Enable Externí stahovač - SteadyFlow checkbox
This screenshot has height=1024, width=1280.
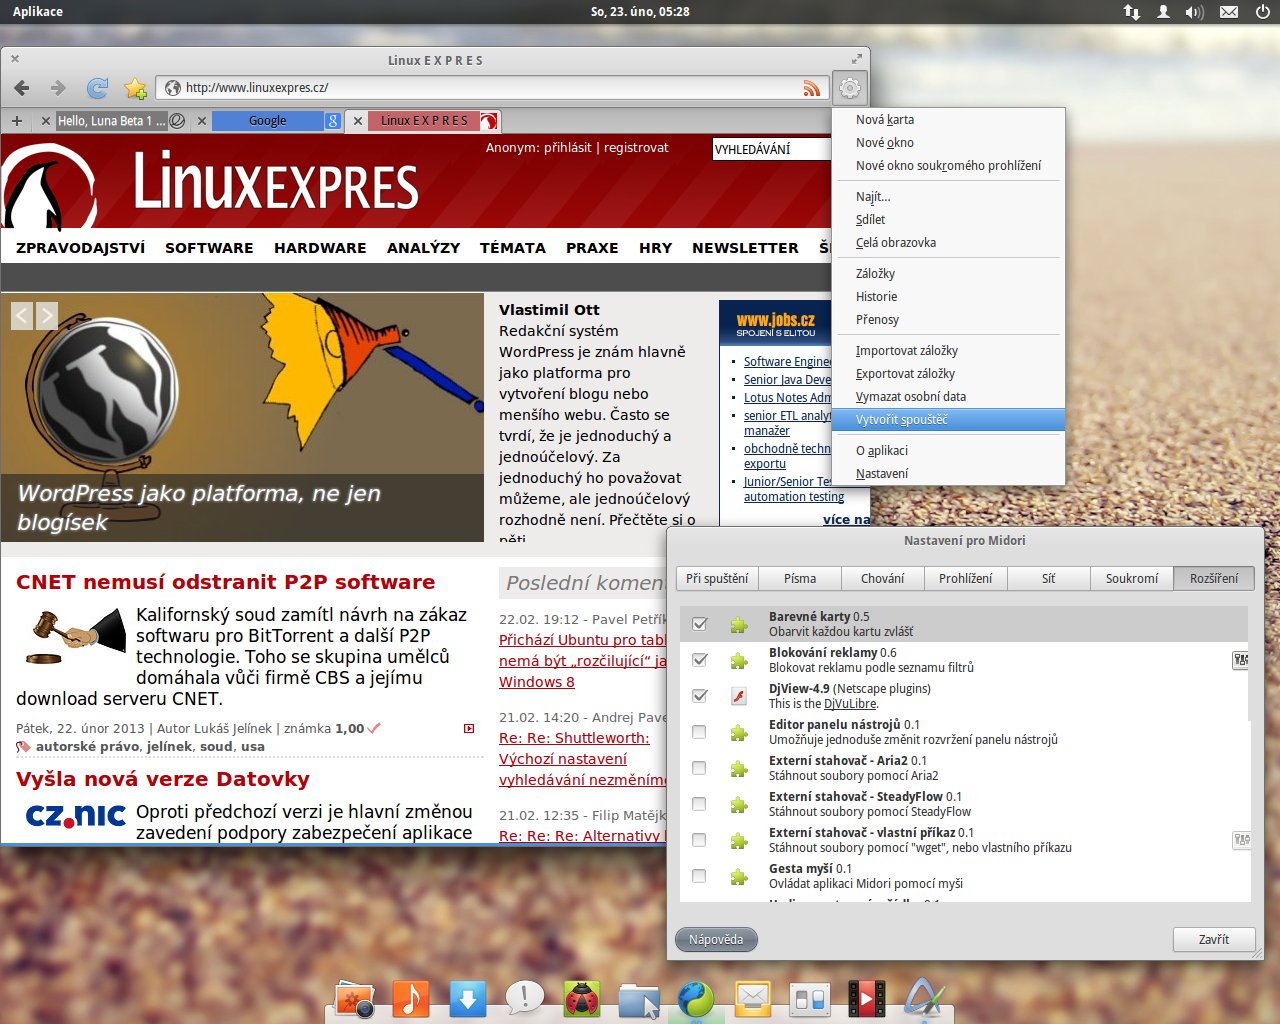pyautogui.click(x=700, y=804)
